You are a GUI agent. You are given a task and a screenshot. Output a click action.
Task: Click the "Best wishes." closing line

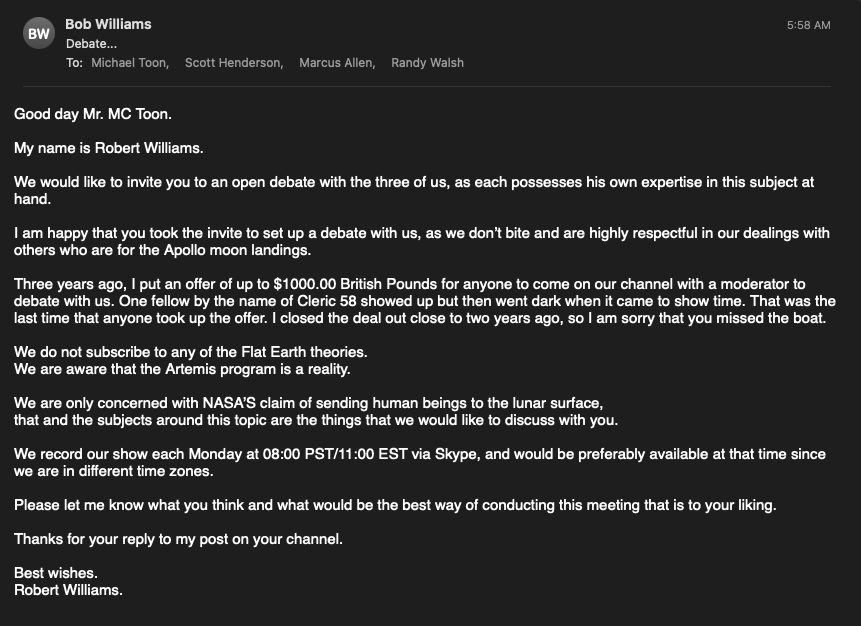56,573
